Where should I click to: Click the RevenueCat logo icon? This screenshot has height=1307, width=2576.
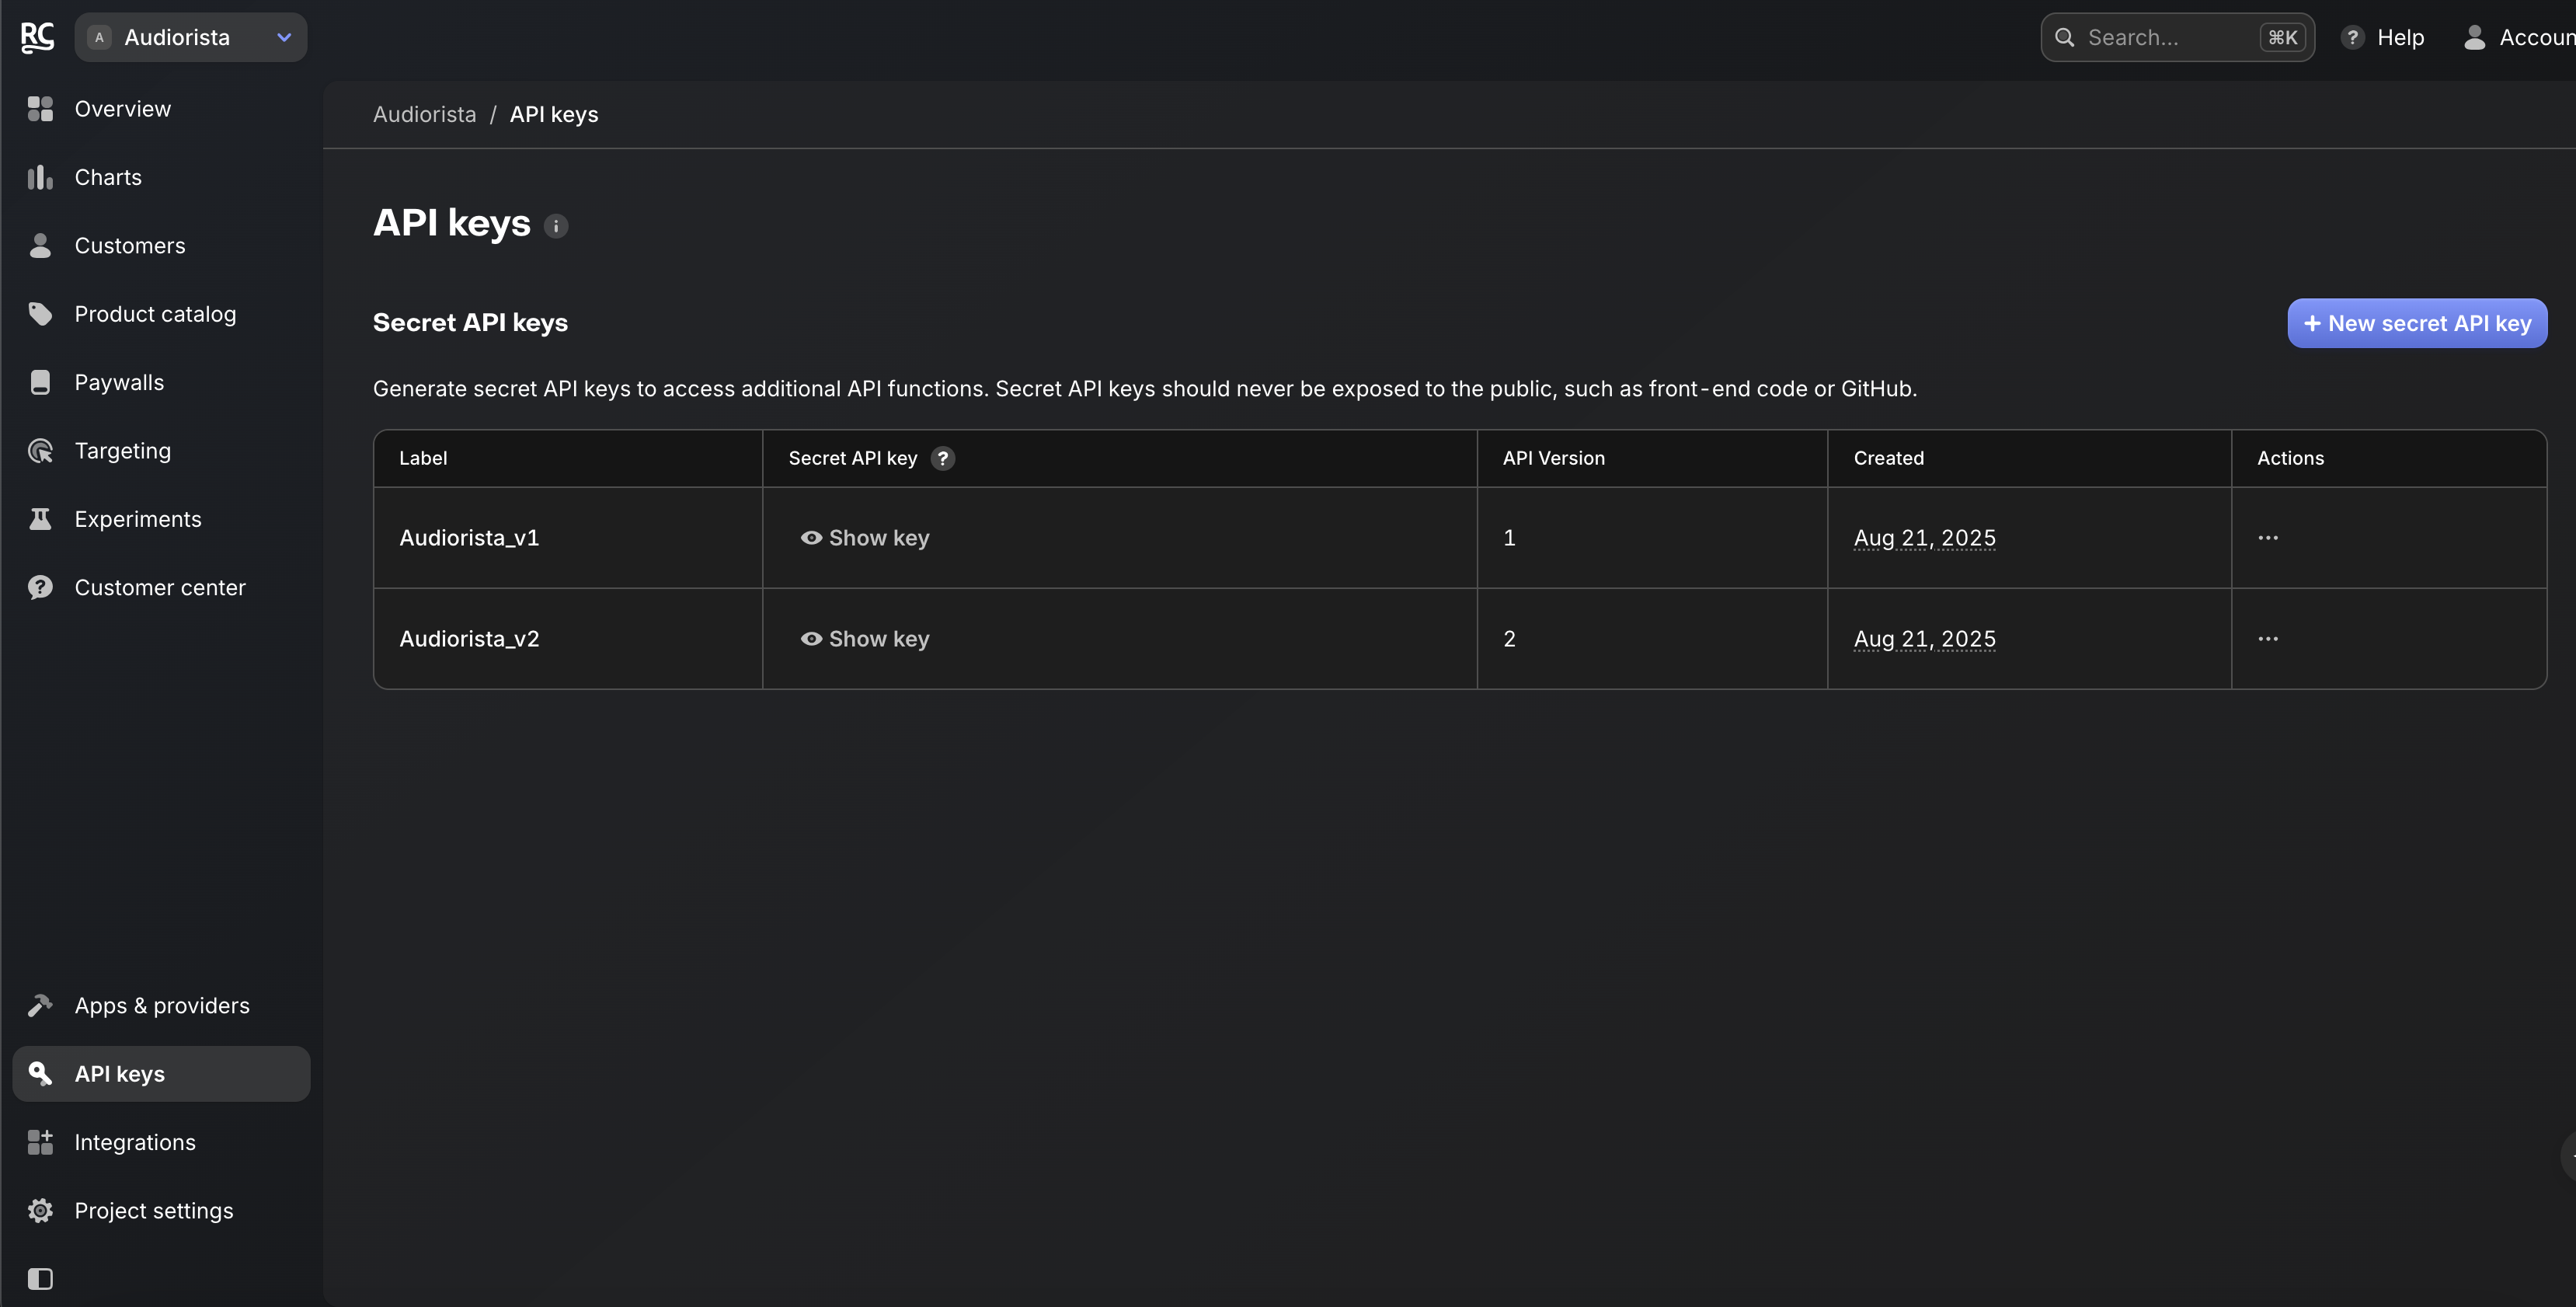(37, 37)
